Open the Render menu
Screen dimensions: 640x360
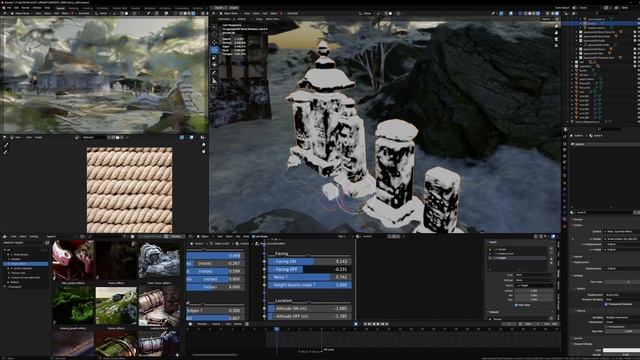[x=25, y=7]
